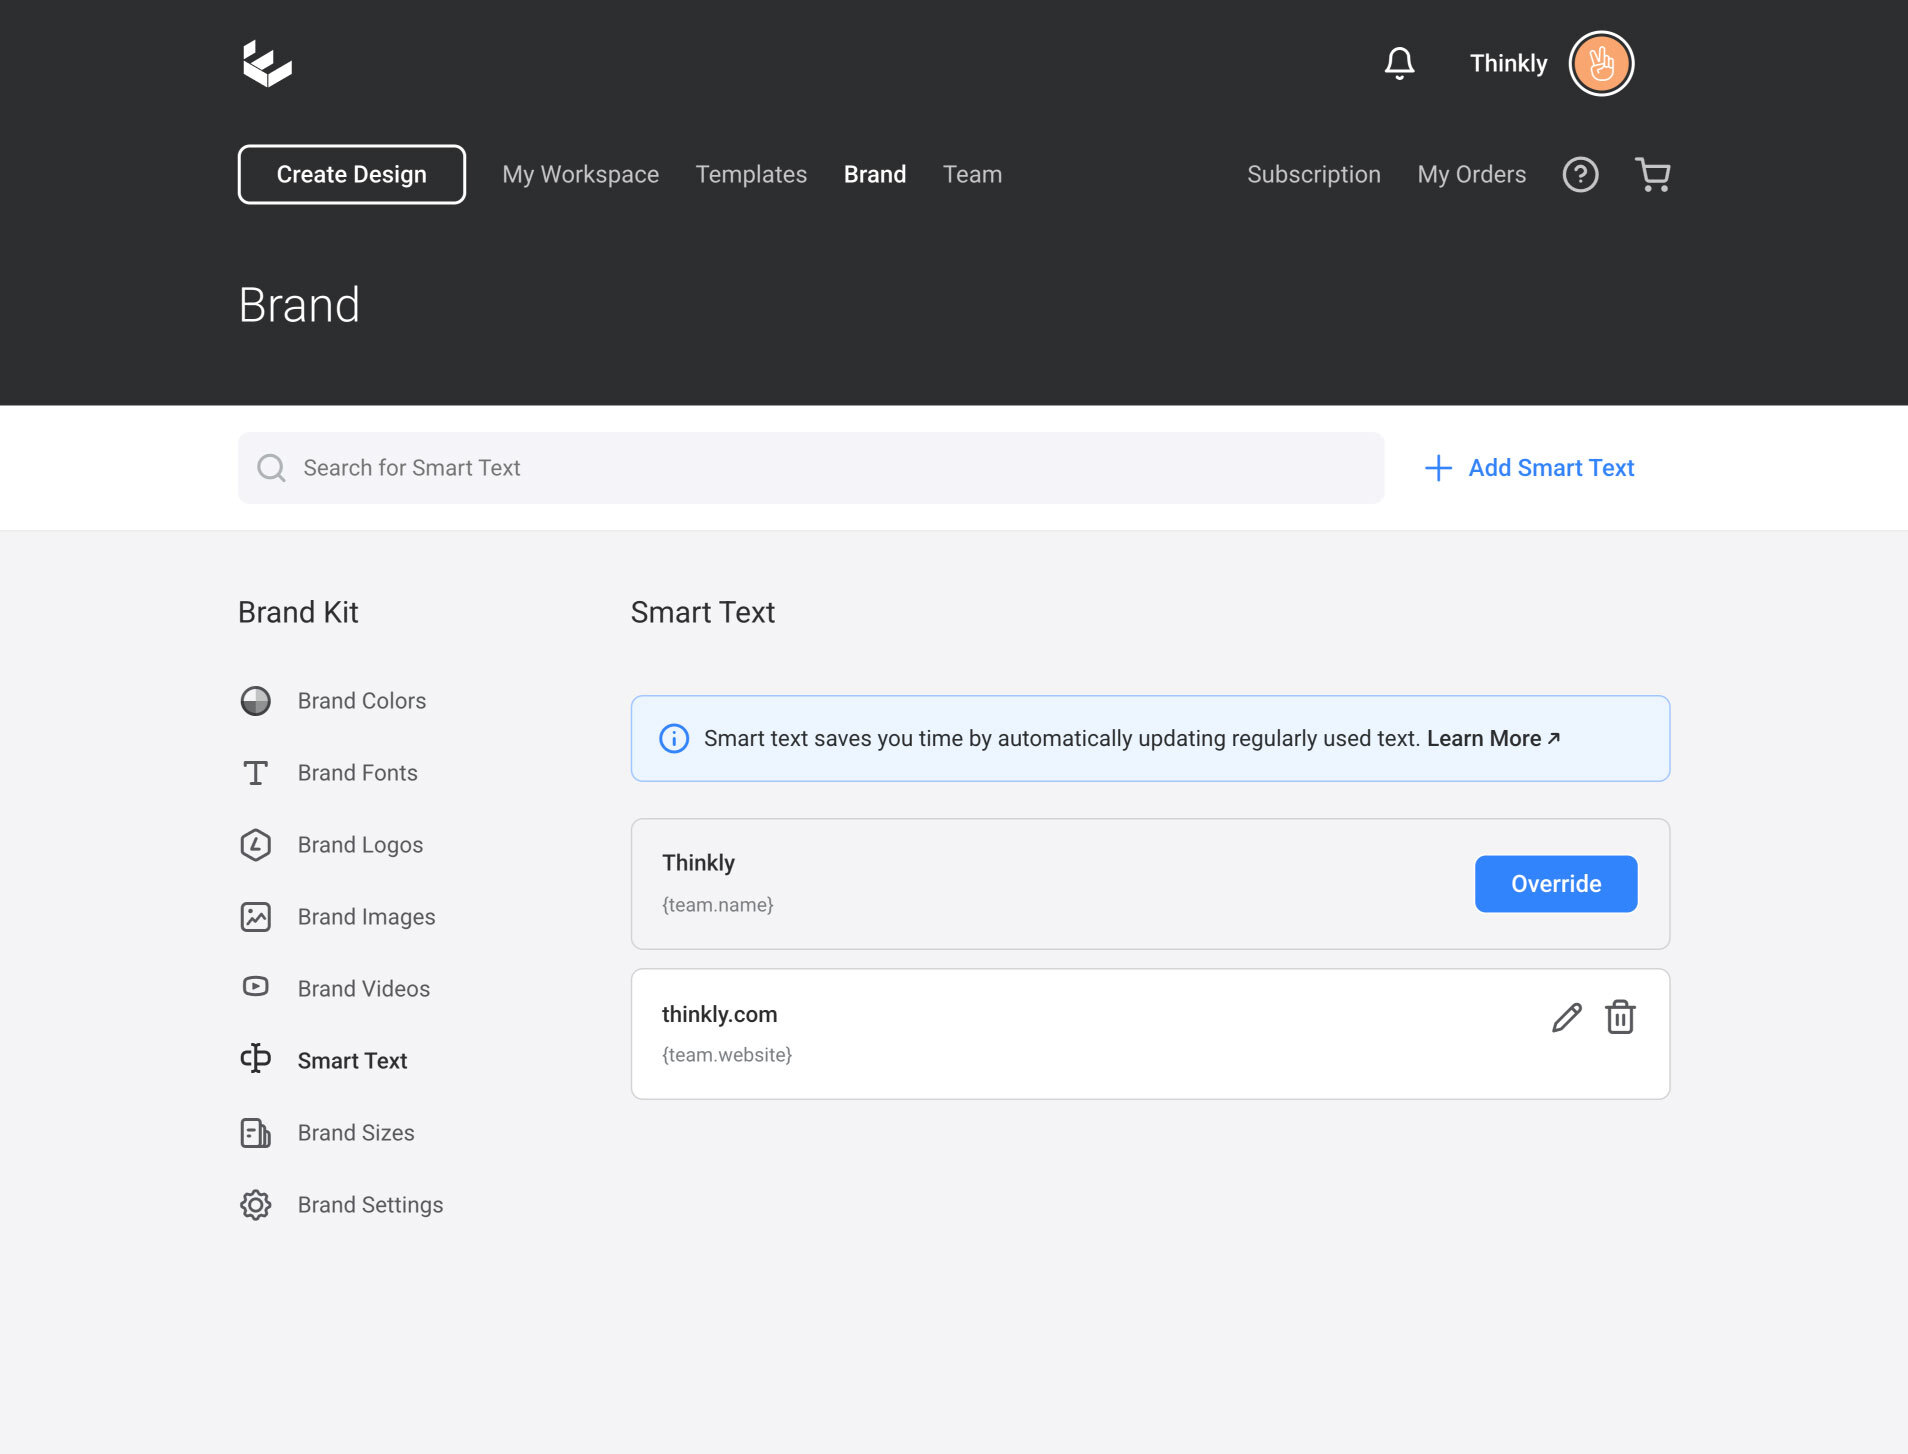The image size is (1908, 1454).
Task: Edit thinkly.com smart text with pencil
Action: click(1567, 1018)
